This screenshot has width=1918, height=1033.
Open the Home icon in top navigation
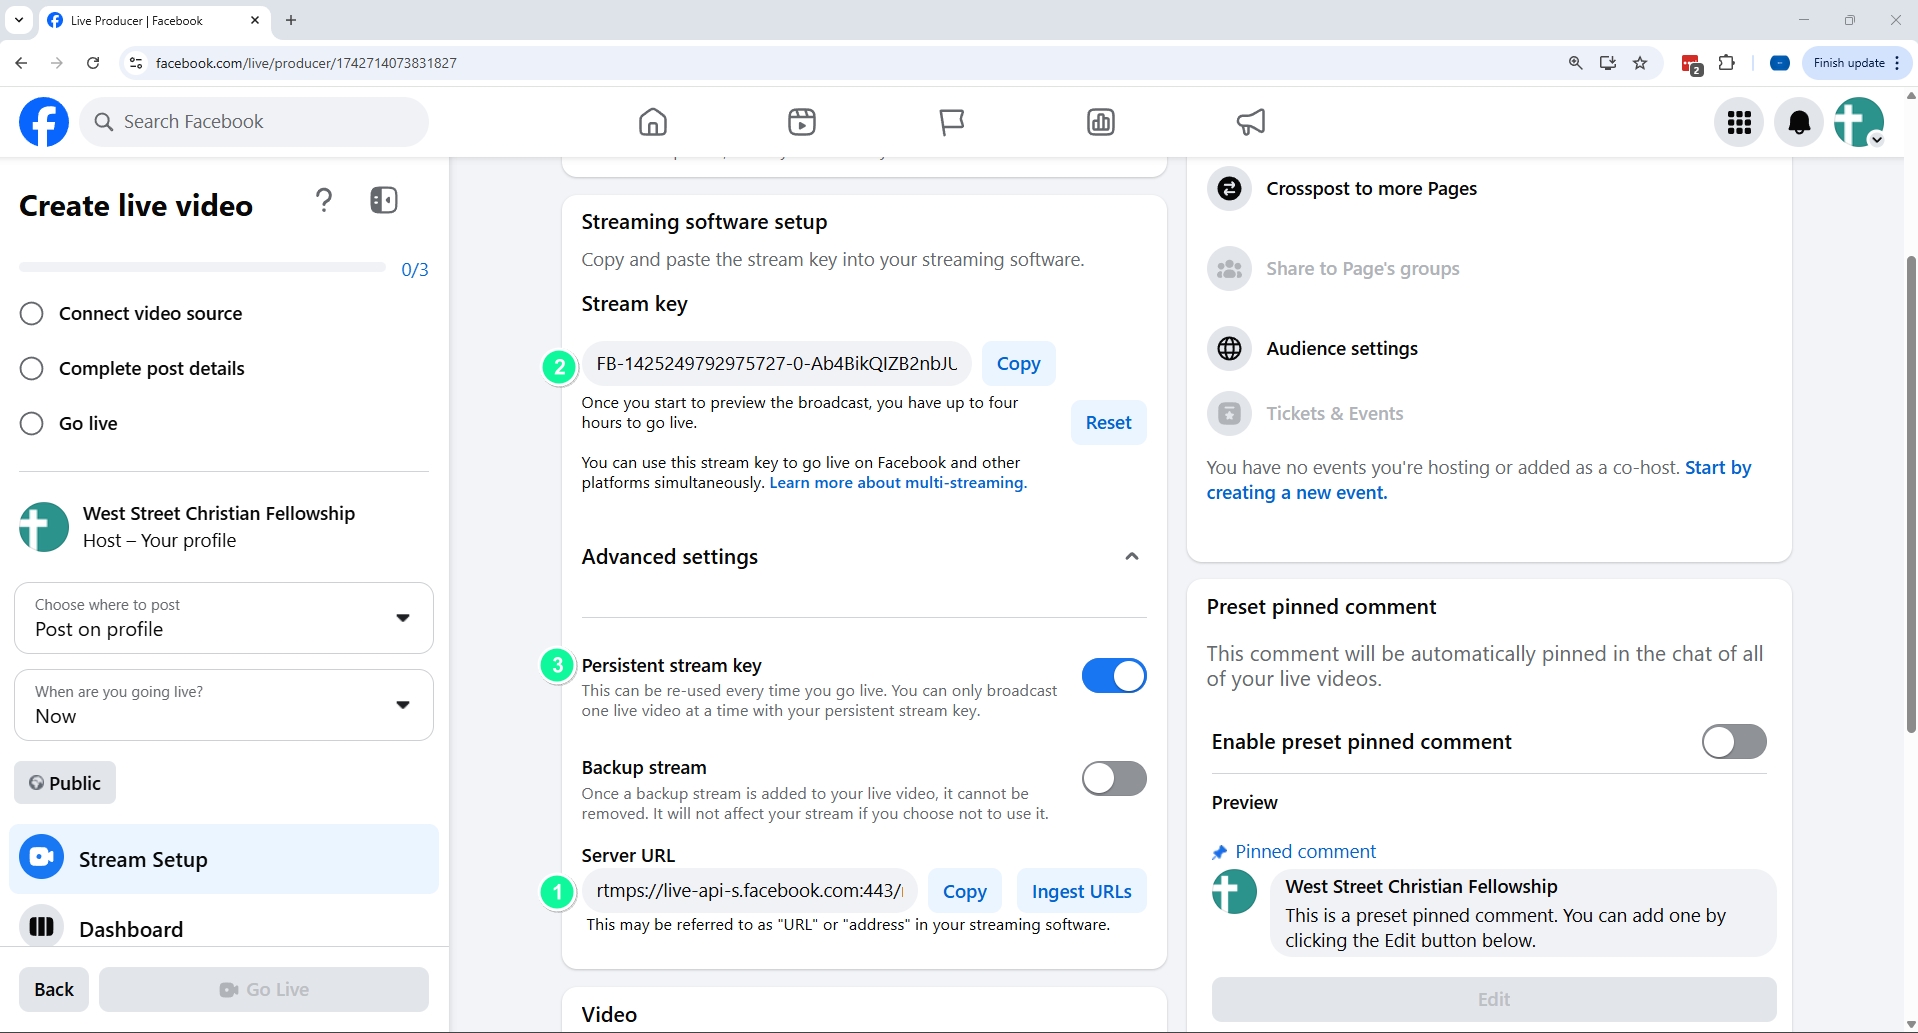click(652, 122)
